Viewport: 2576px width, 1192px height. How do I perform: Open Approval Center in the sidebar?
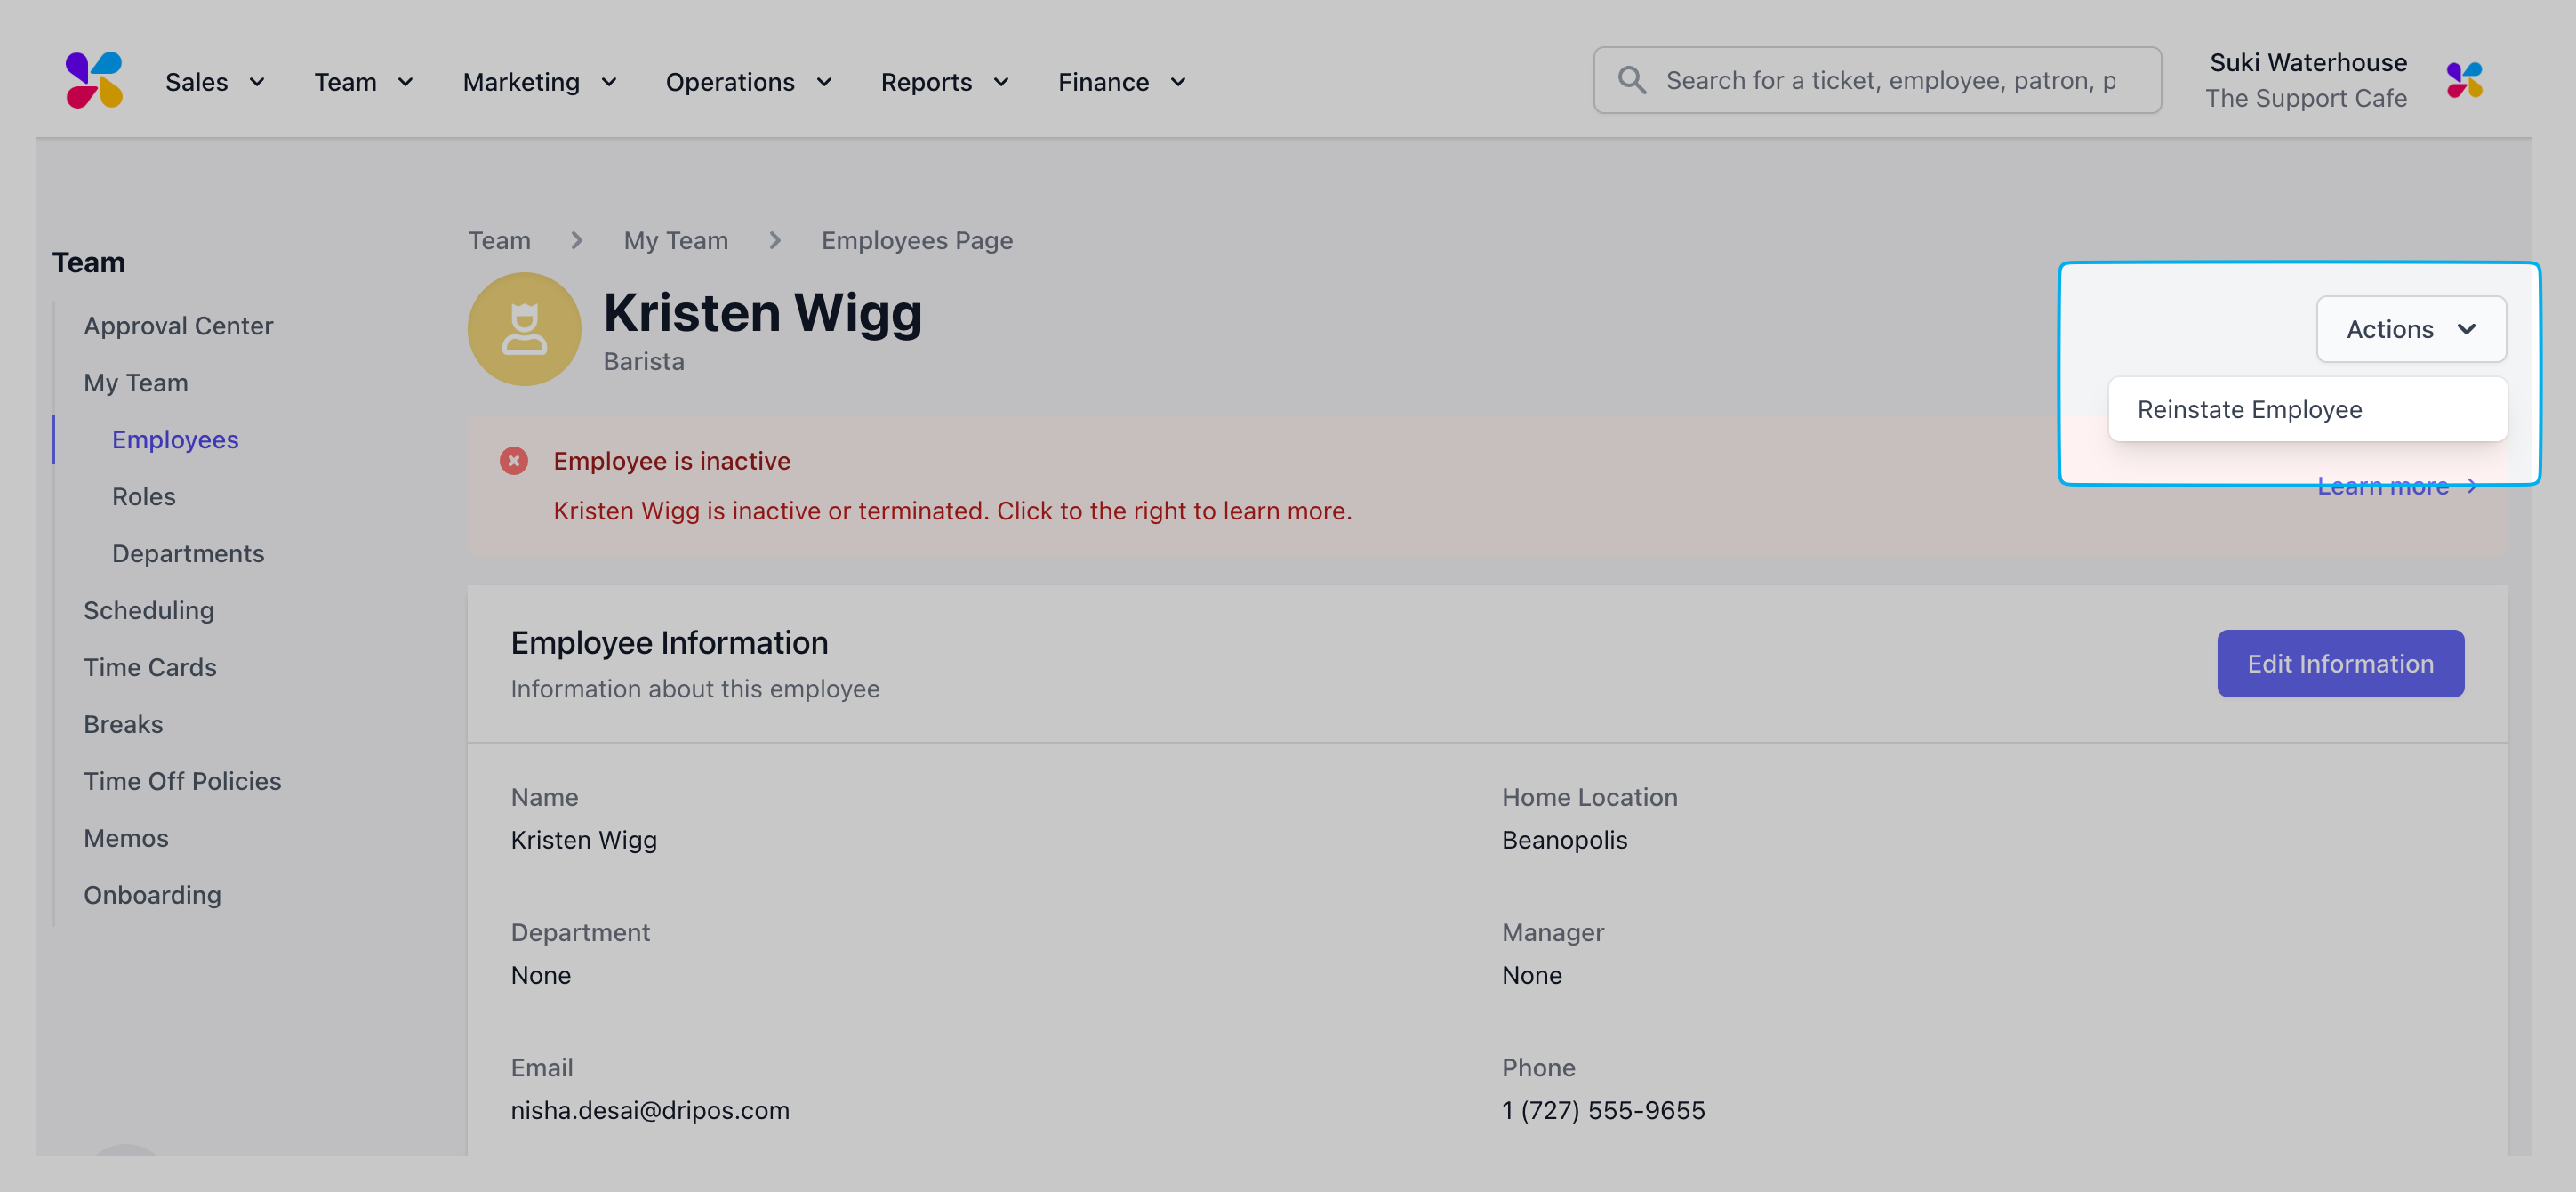[x=178, y=326]
